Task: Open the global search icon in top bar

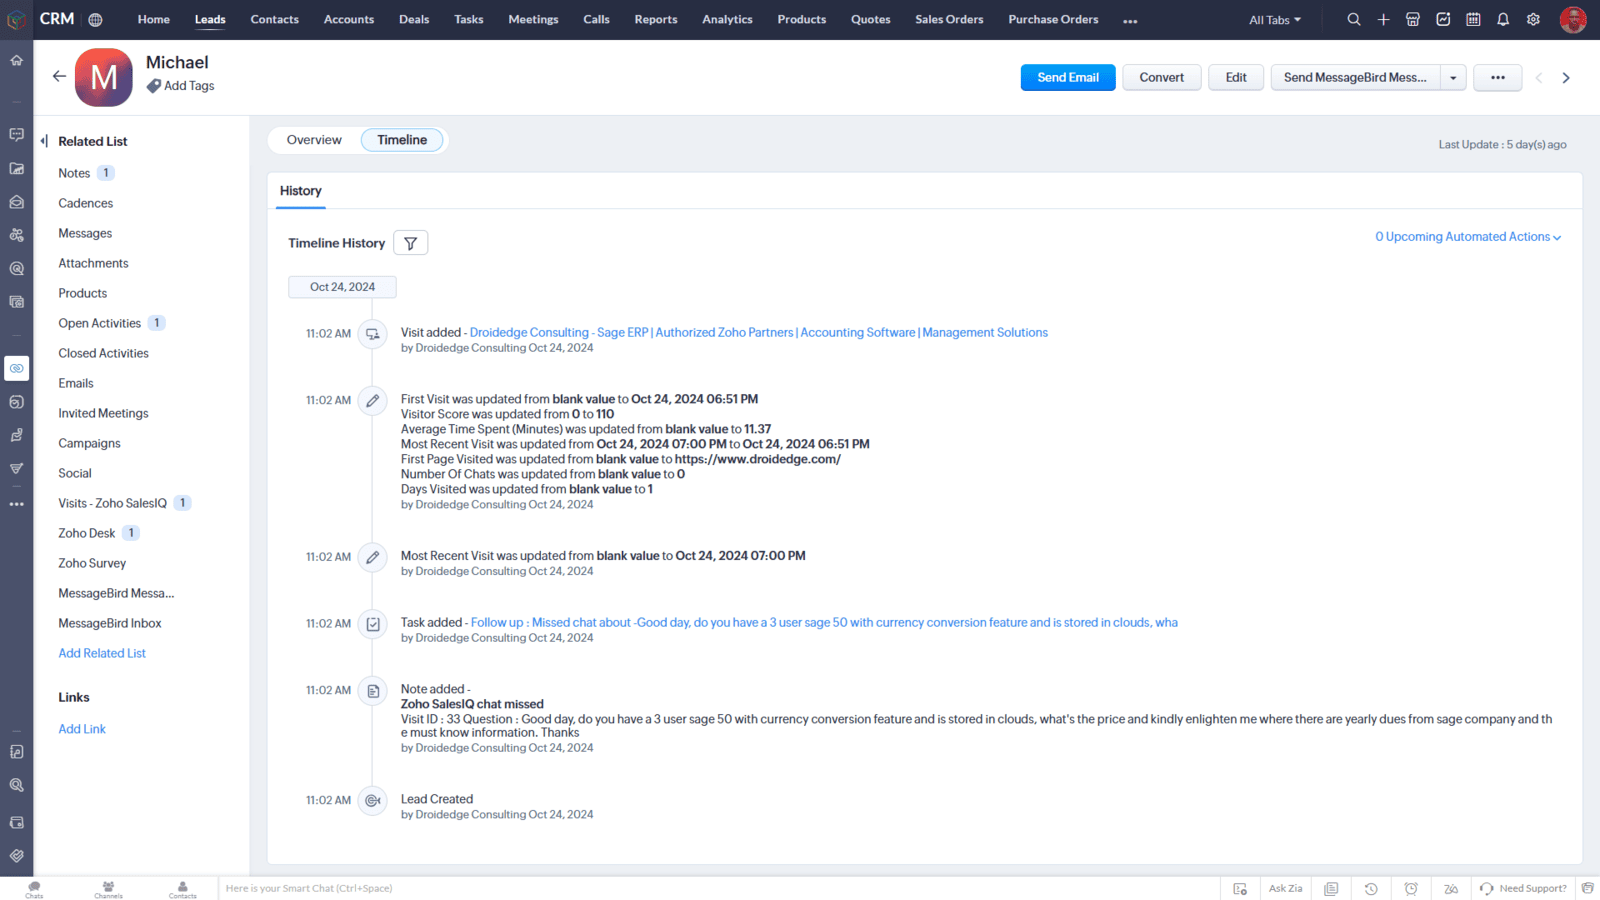Action: 1353,19
